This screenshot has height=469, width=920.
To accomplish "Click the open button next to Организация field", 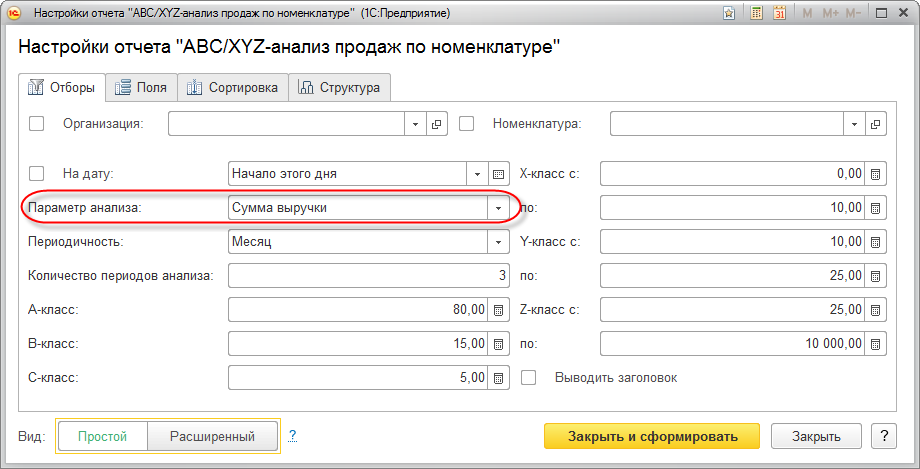I will (437, 124).
